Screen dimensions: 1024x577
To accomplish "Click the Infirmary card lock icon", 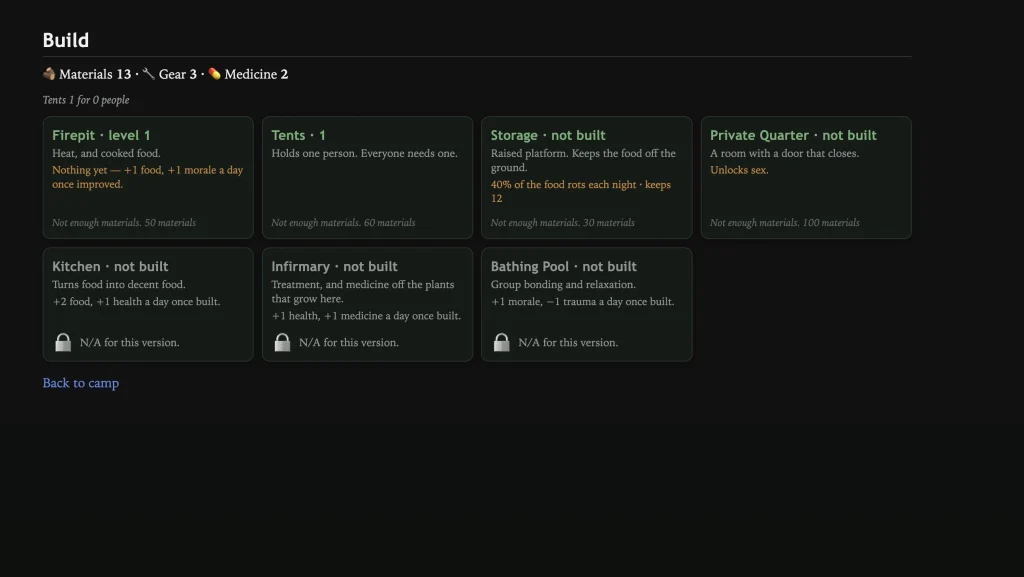I will click(282, 342).
